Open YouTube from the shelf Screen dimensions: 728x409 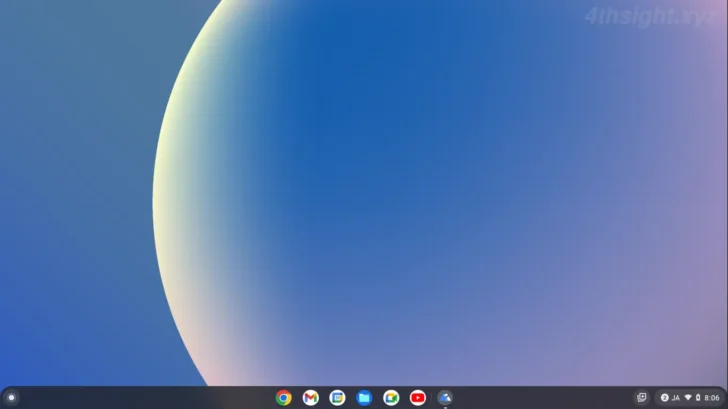(418, 398)
